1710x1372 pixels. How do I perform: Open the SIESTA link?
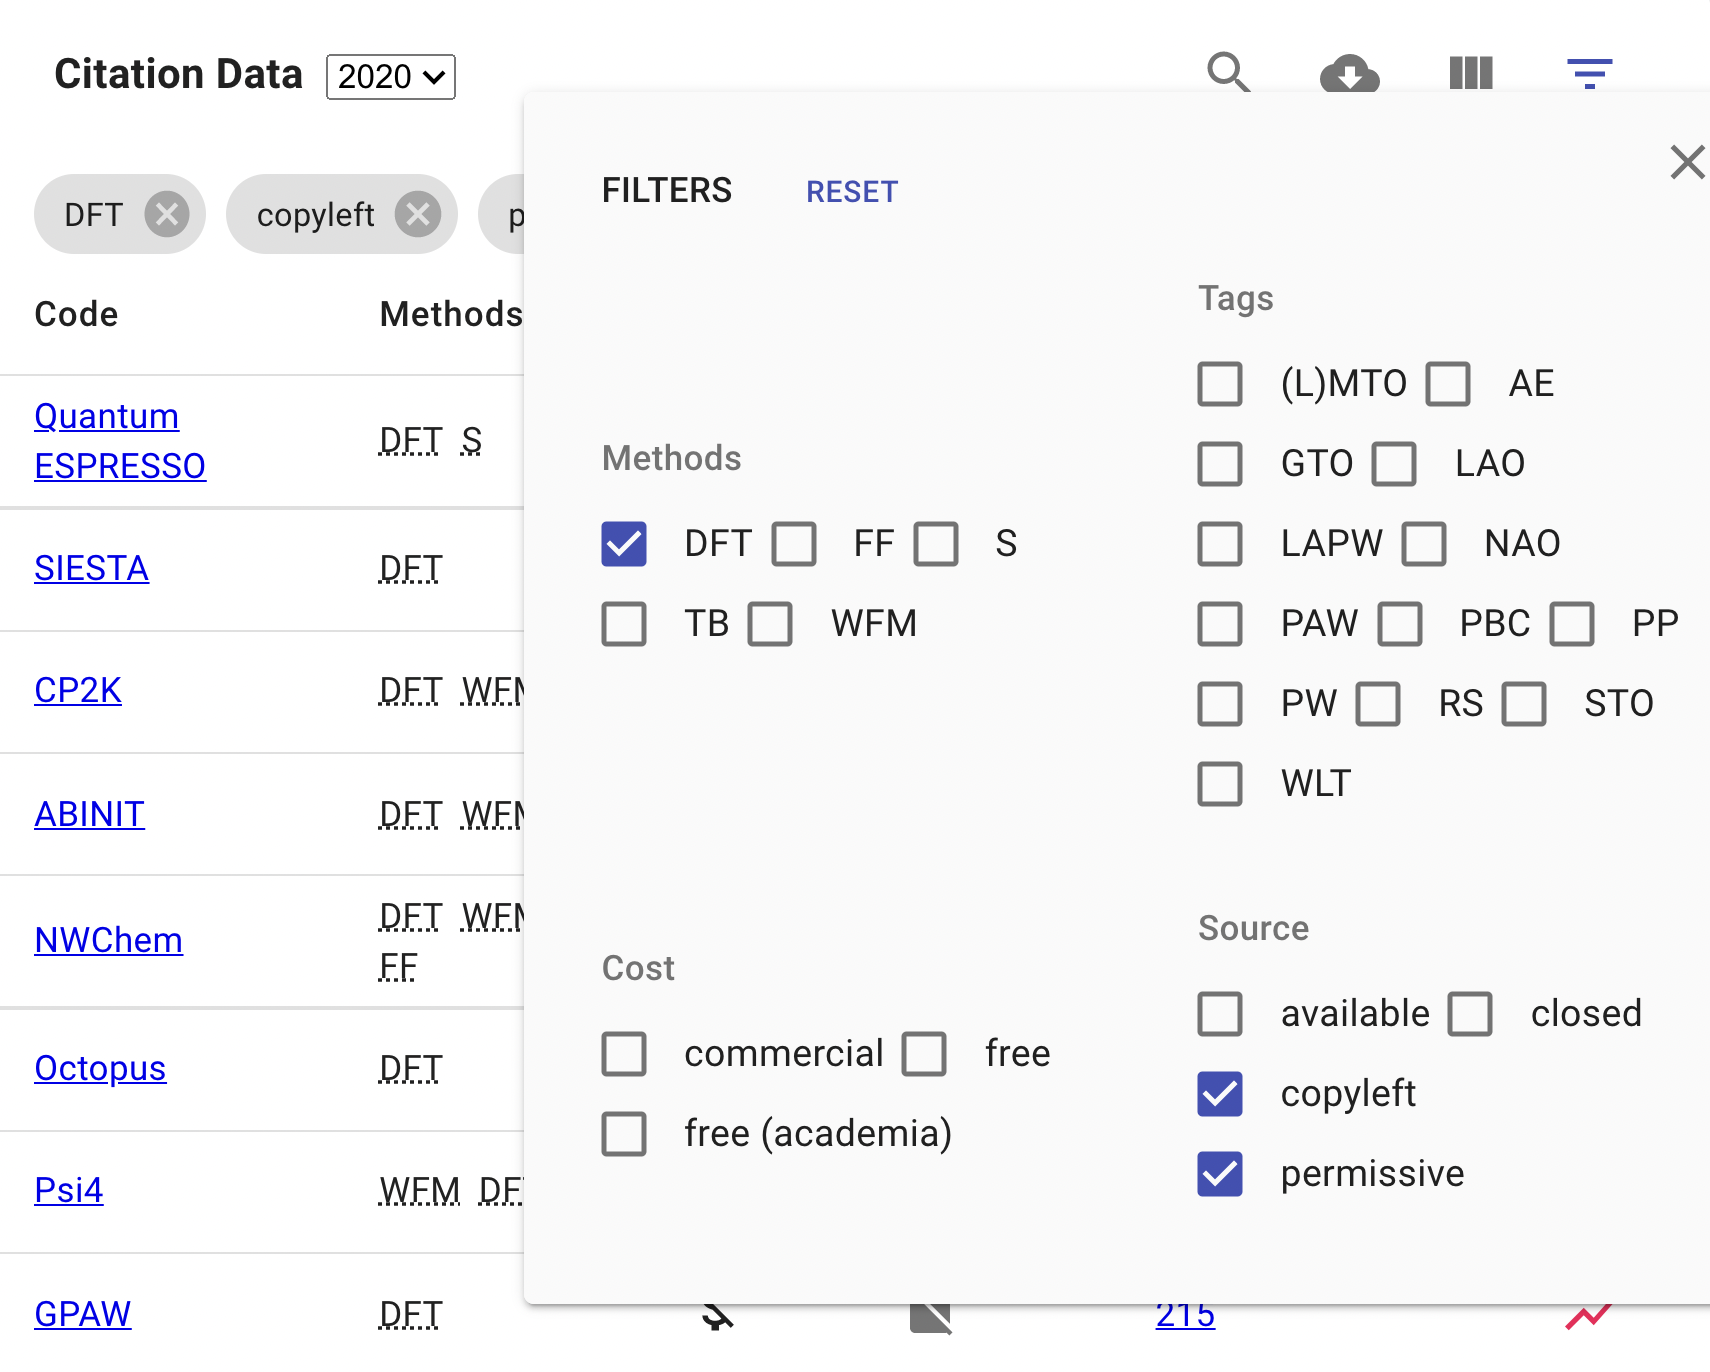(91, 568)
